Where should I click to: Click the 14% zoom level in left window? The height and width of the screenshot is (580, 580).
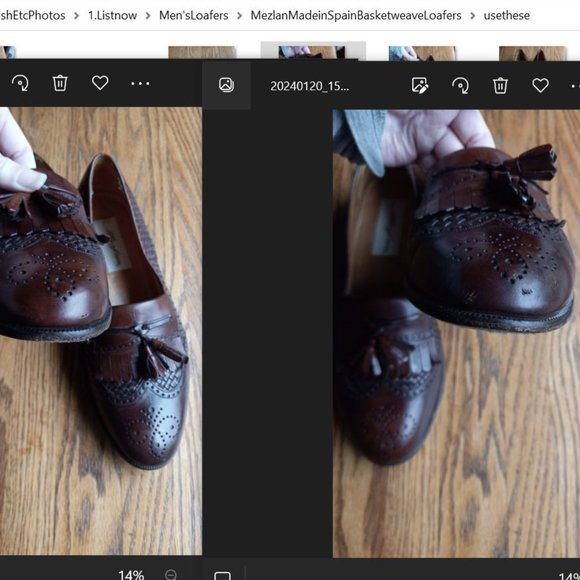pyautogui.click(x=131, y=574)
